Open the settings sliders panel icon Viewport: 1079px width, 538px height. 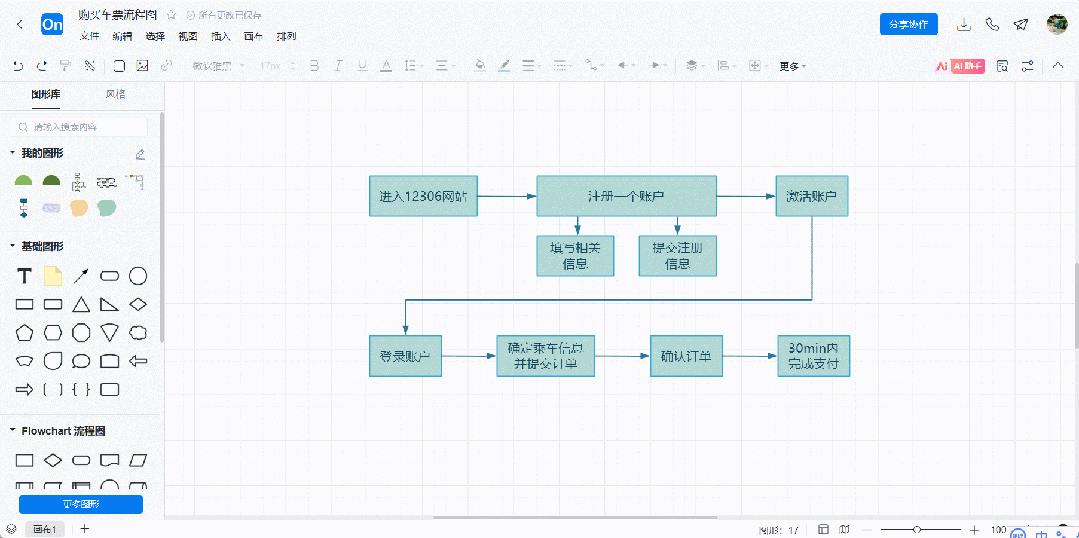(x=1027, y=66)
